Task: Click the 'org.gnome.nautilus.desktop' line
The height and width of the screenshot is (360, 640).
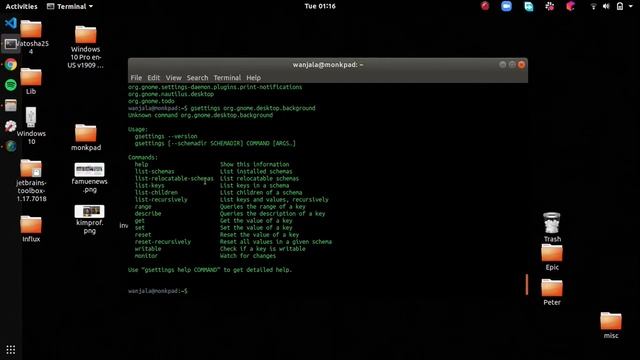Action: pyautogui.click(x=171, y=94)
